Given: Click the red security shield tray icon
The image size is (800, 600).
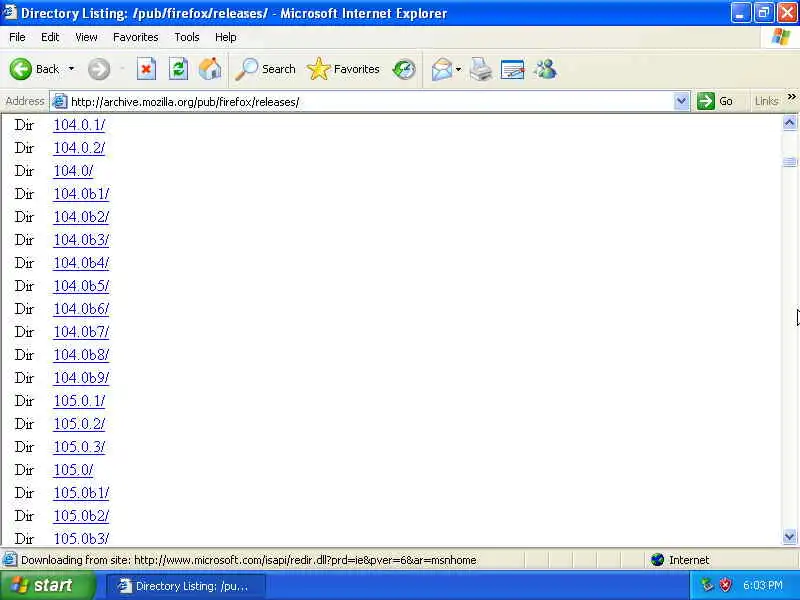Looking at the screenshot, I should (725, 585).
